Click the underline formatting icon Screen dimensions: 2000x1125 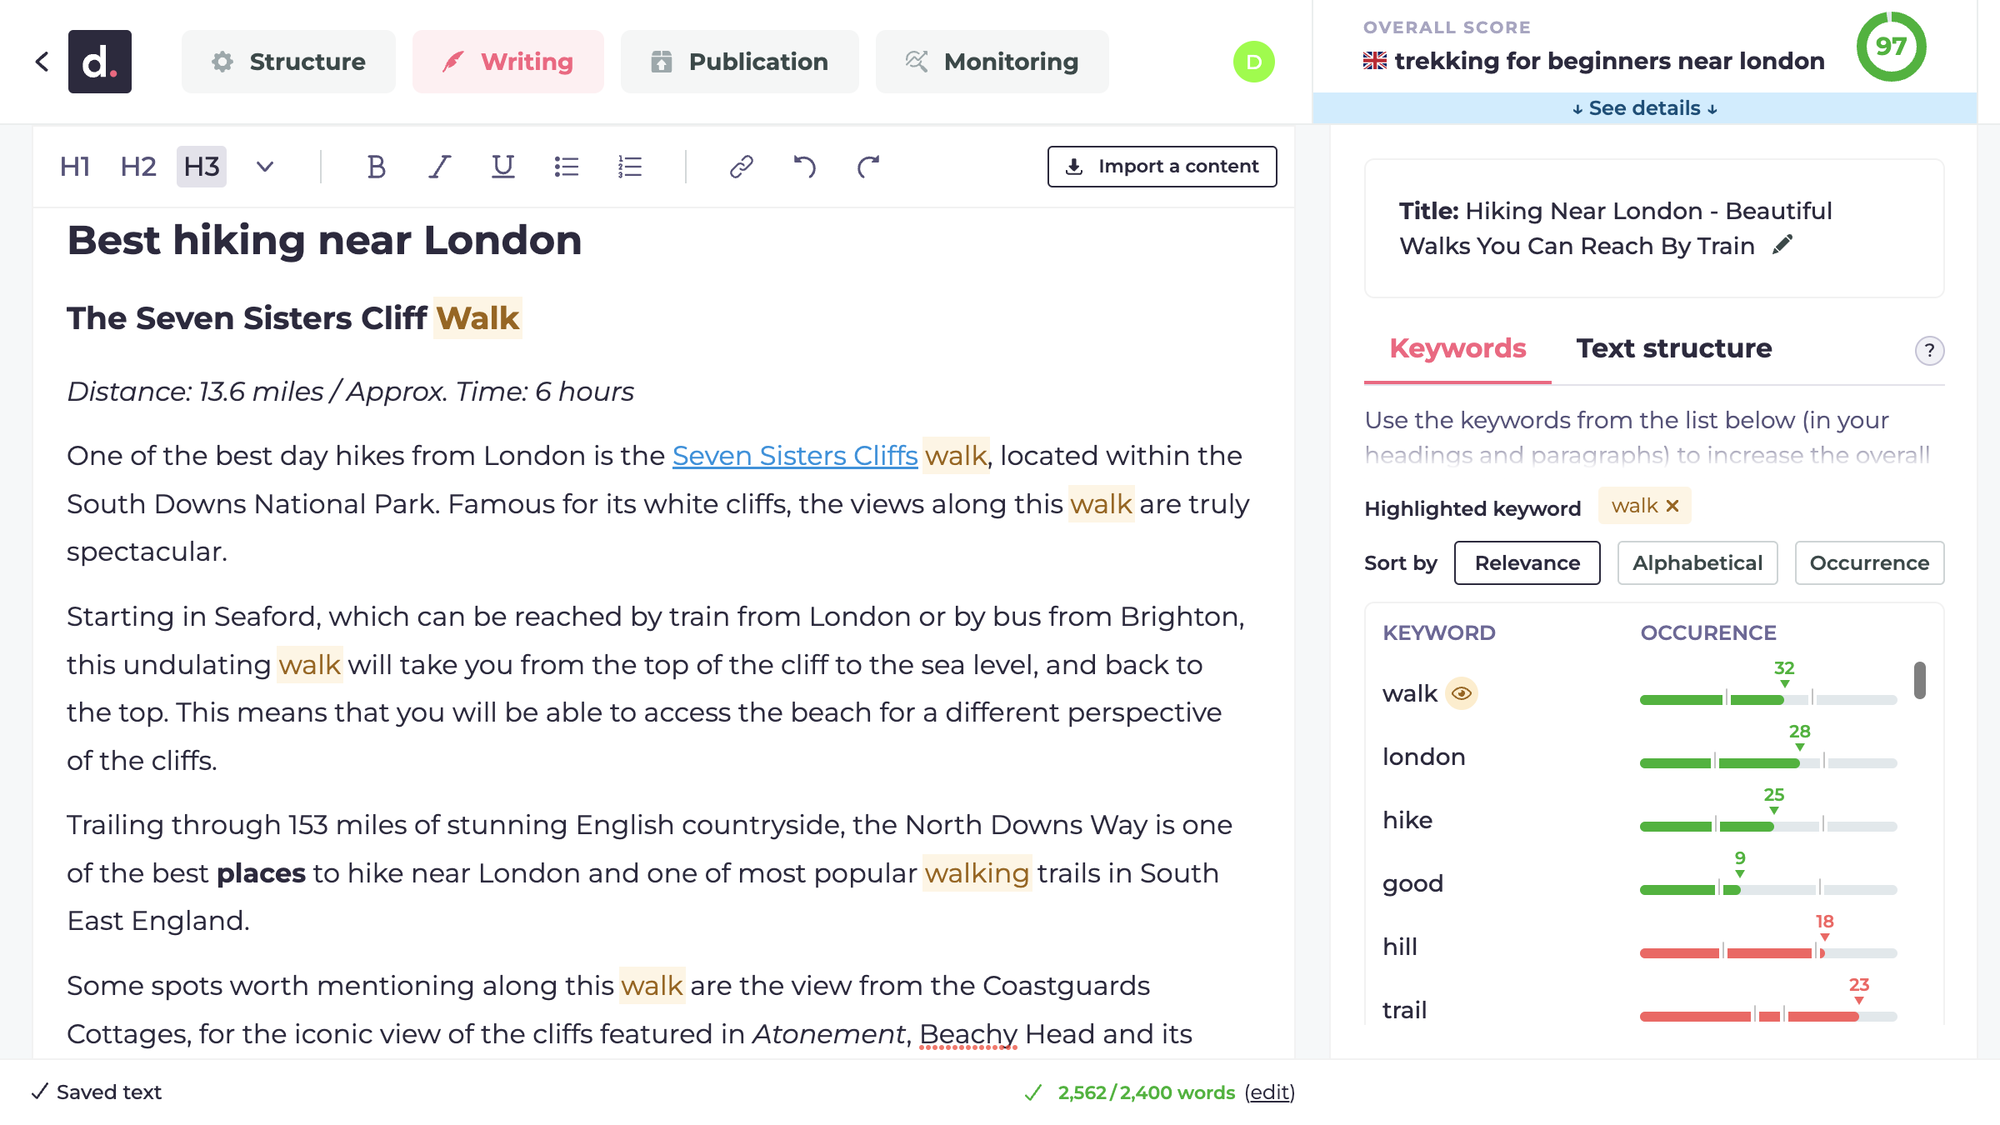point(503,165)
